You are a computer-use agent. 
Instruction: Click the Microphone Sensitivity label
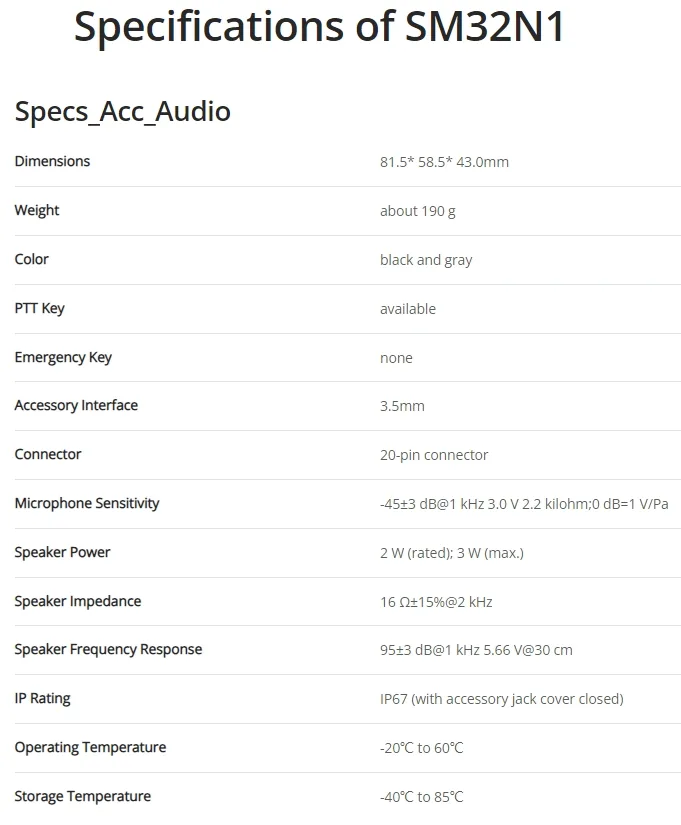(87, 504)
